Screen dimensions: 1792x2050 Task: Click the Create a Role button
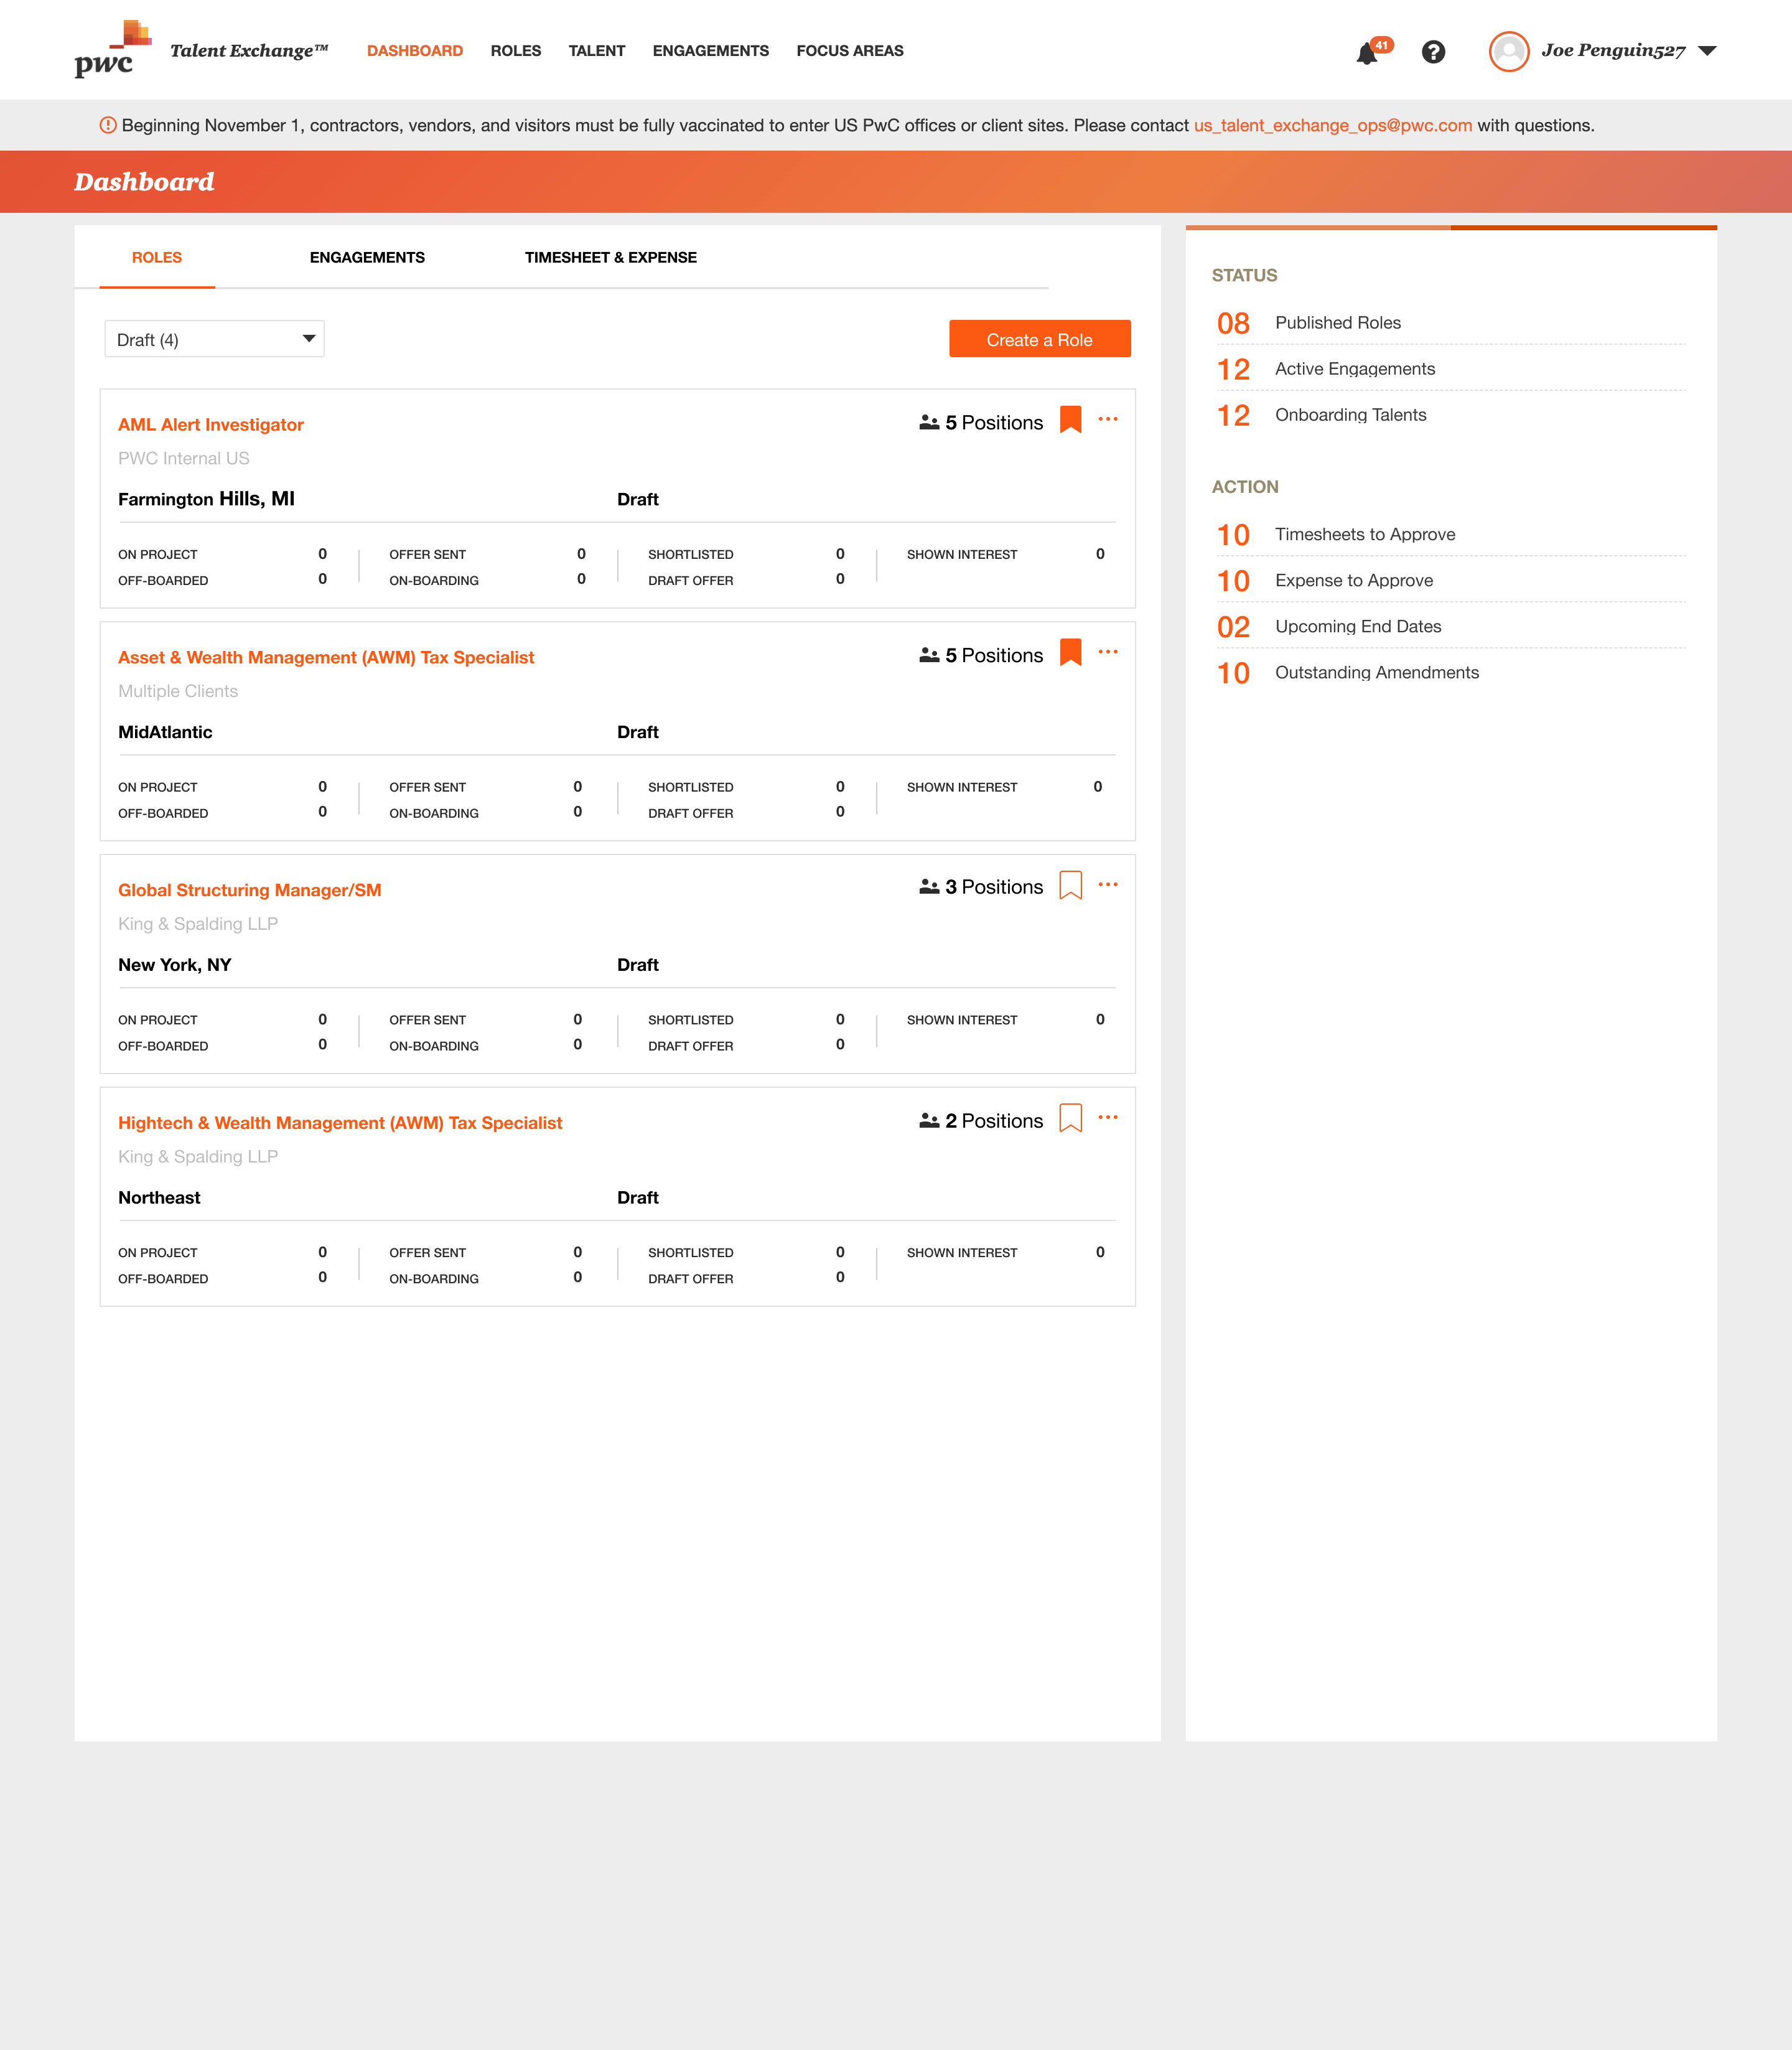click(1039, 339)
